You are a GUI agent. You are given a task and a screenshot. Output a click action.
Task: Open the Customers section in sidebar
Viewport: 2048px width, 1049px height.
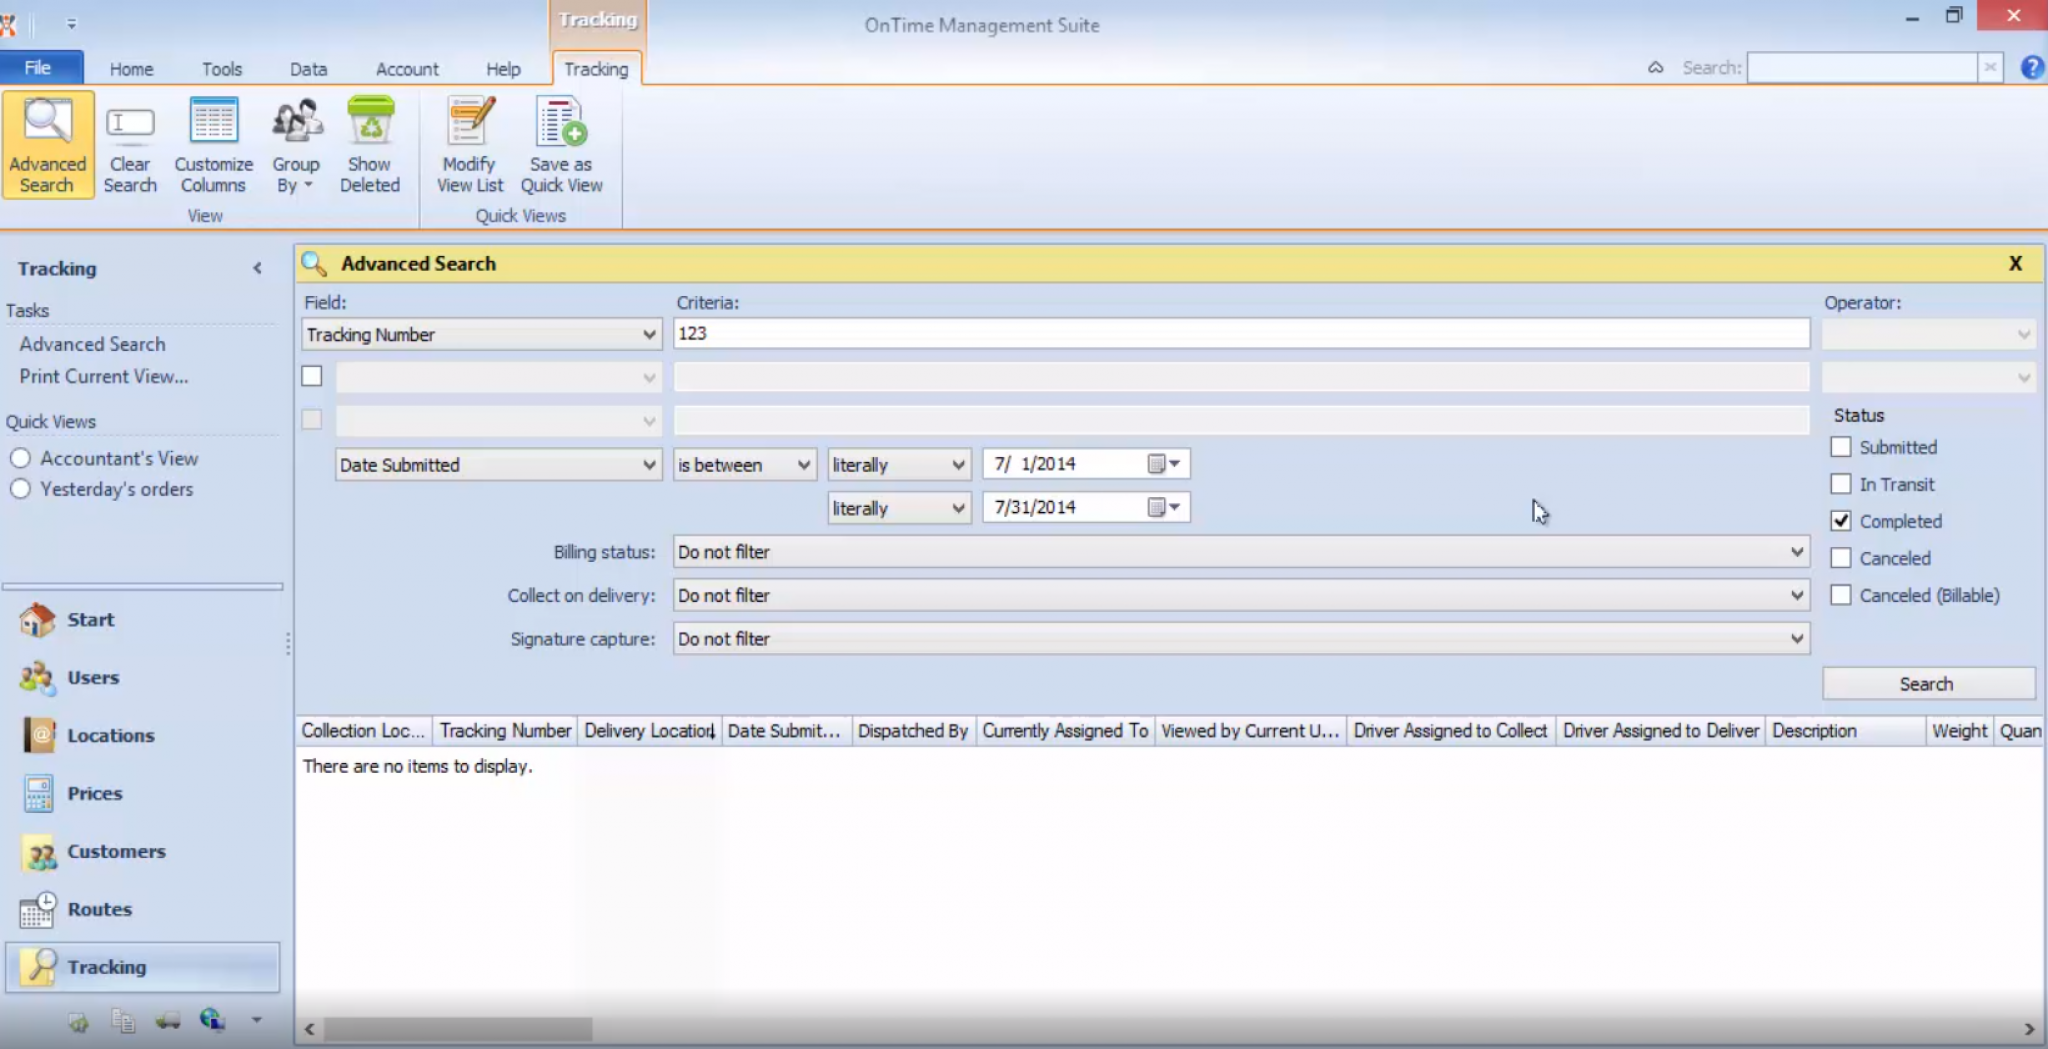pos(115,852)
